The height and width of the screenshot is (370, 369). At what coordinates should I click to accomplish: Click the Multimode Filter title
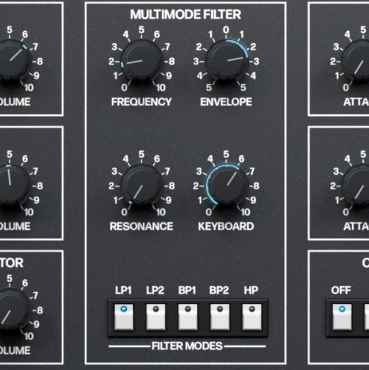(186, 15)
